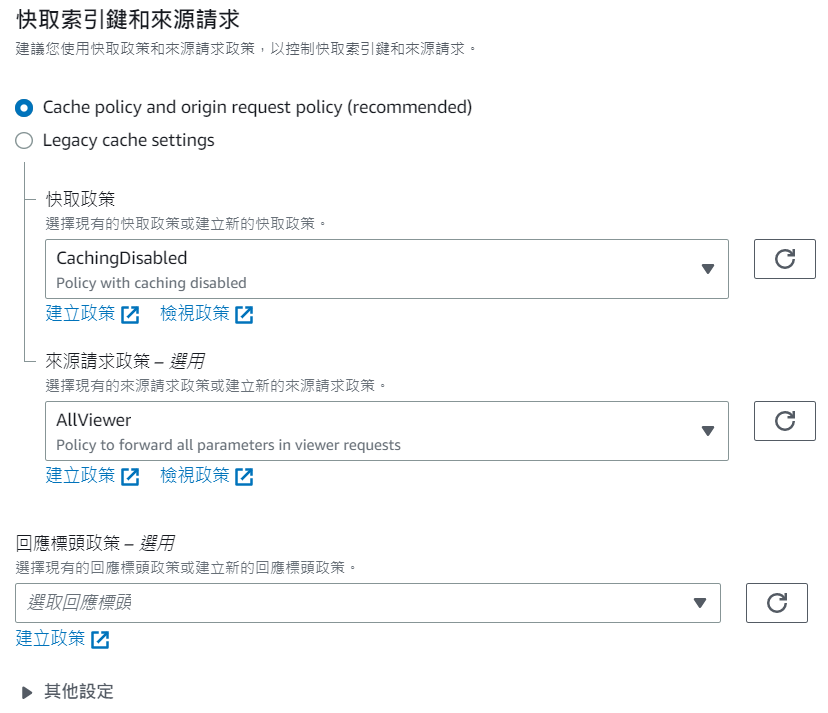Click the response headers dropdown arrow

[x=700, y=603]
